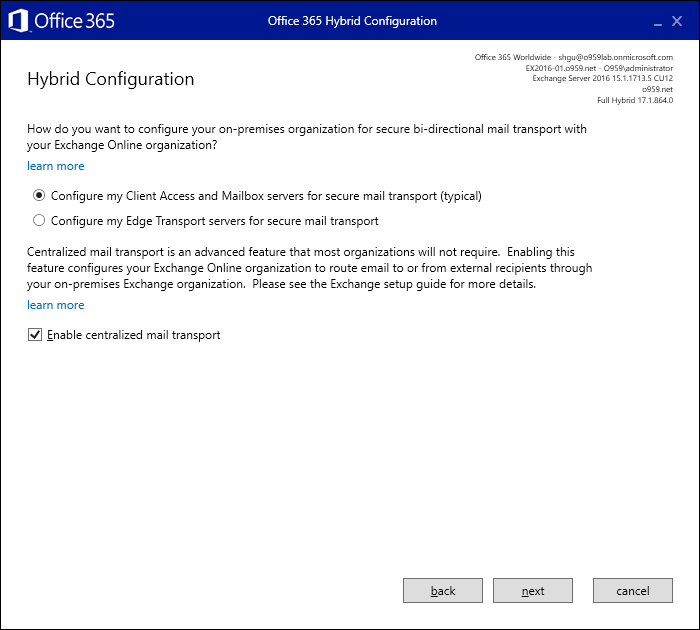Viewport: 700px width, 630px height.
Task: Click the Office 365 logo icon
Action: pyautogui.click(x=18, y=21)
